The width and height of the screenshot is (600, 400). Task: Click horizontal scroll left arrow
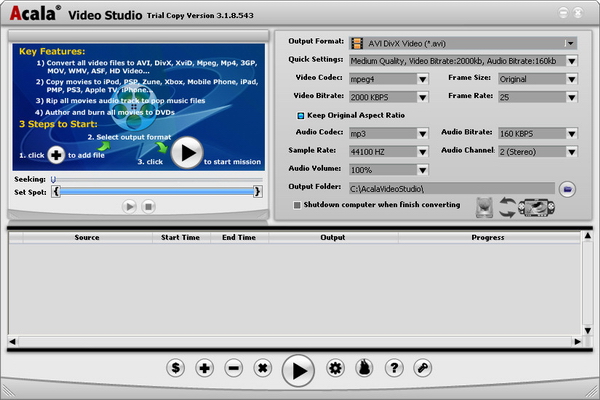(13, 341)
